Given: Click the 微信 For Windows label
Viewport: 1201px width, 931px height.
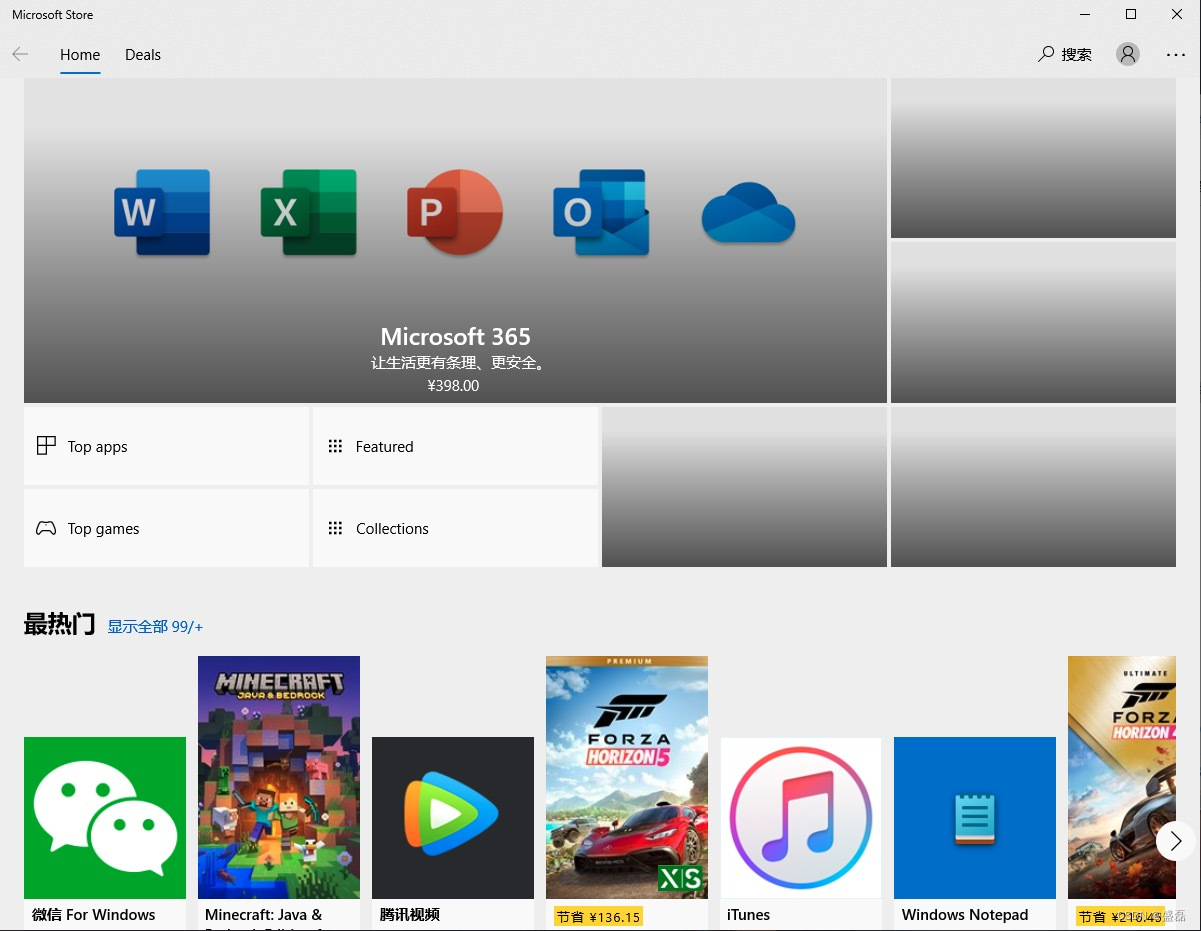Looking at the screenshot, I should point(94,914).
